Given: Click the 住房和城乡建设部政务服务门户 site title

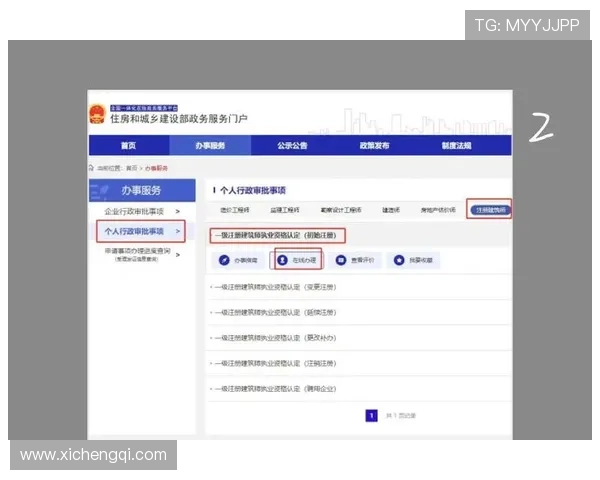Looking at the screenshot, I should (179, 119).
